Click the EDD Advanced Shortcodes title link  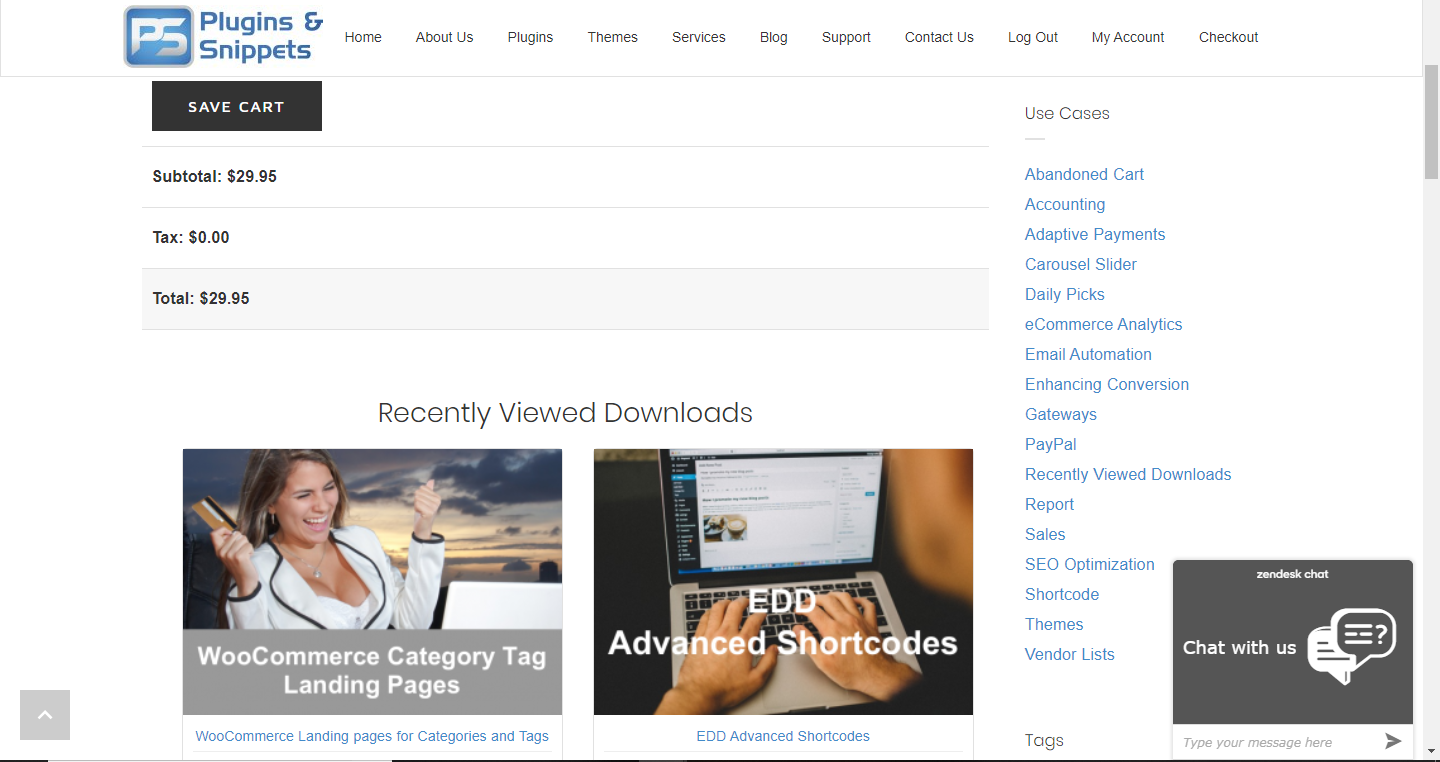point(783,736)
